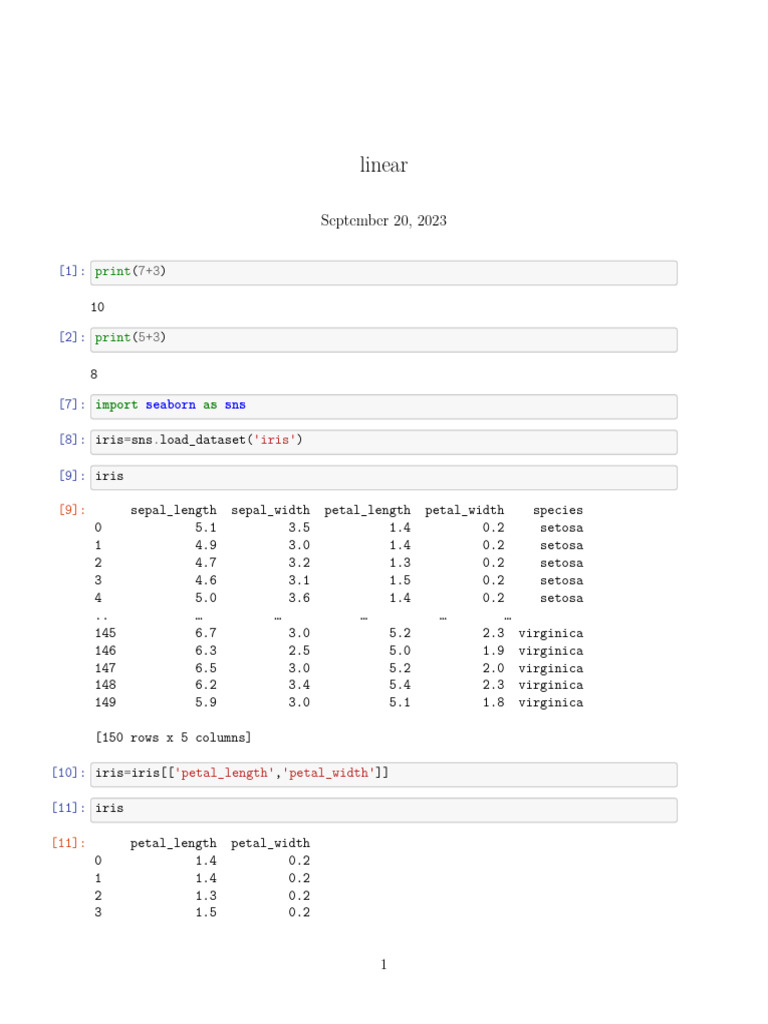Click the page number 1 at the bottom

click(383, 965)
